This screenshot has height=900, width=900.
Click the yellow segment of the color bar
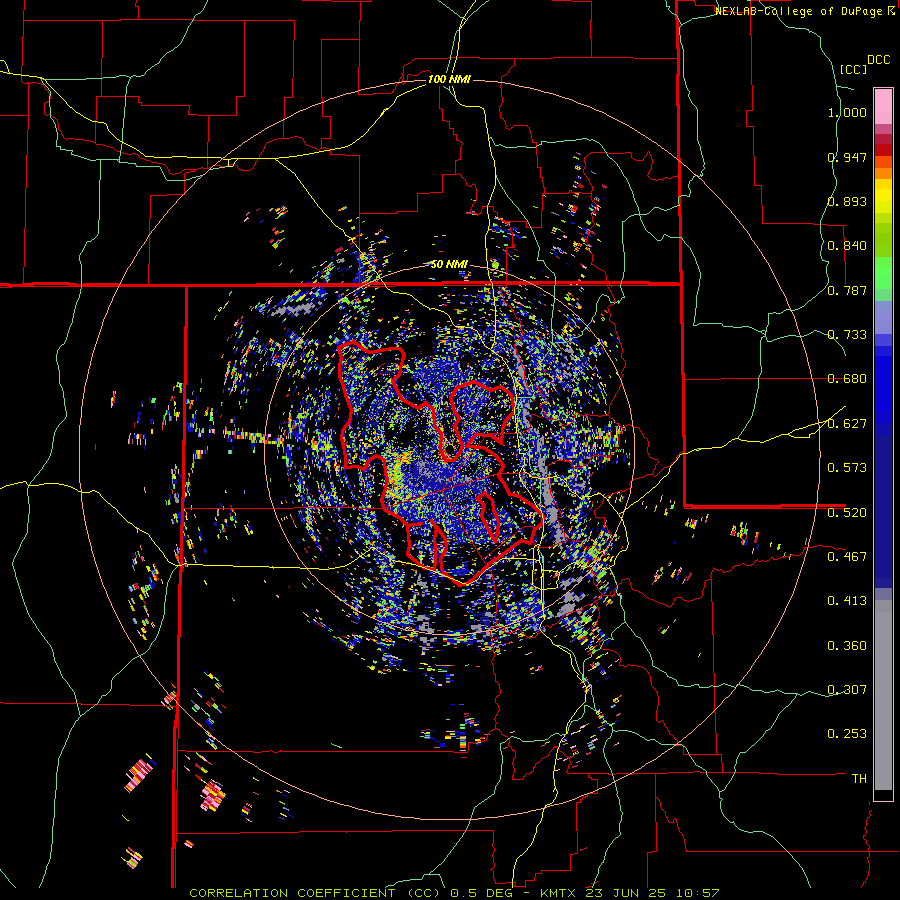coord(883,196)
